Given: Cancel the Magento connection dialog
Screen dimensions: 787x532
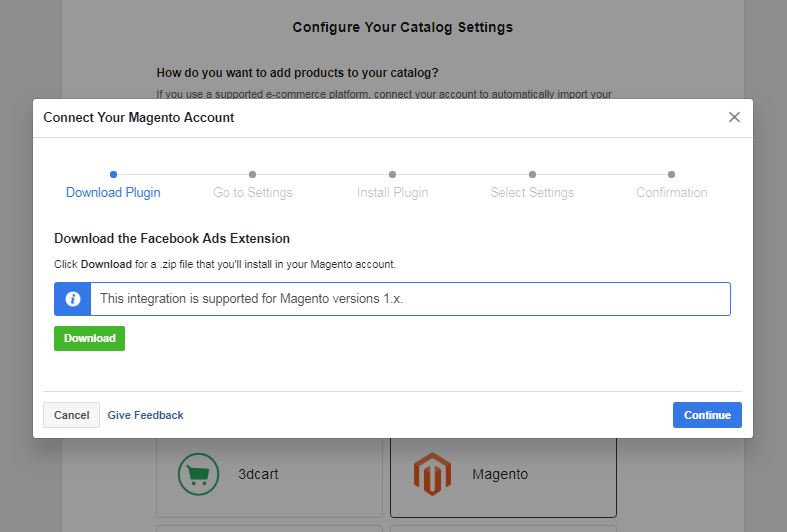Looking at the screenshot, I should point(71,415).
